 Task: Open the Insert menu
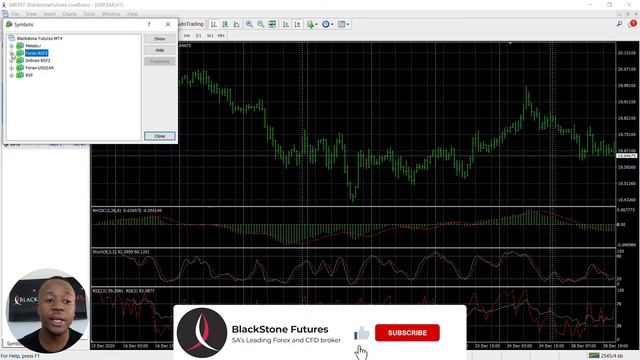pyautogui.click(x=49, y=14)
